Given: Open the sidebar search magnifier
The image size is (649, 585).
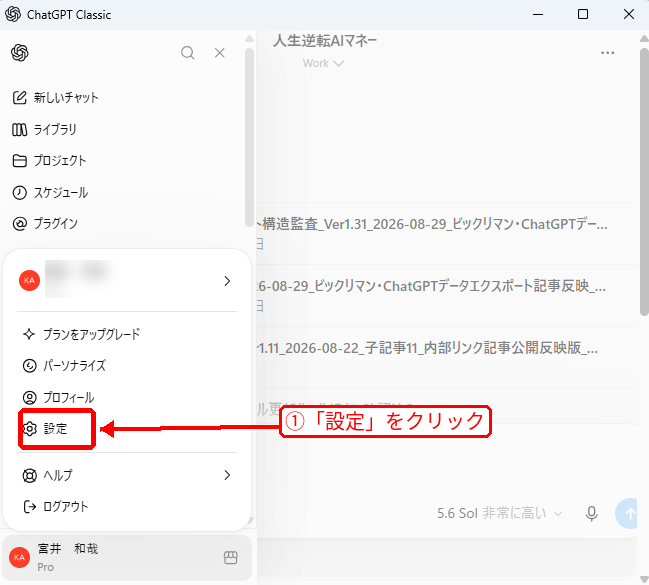Looking at the screenshot, I should click(187, 53).
